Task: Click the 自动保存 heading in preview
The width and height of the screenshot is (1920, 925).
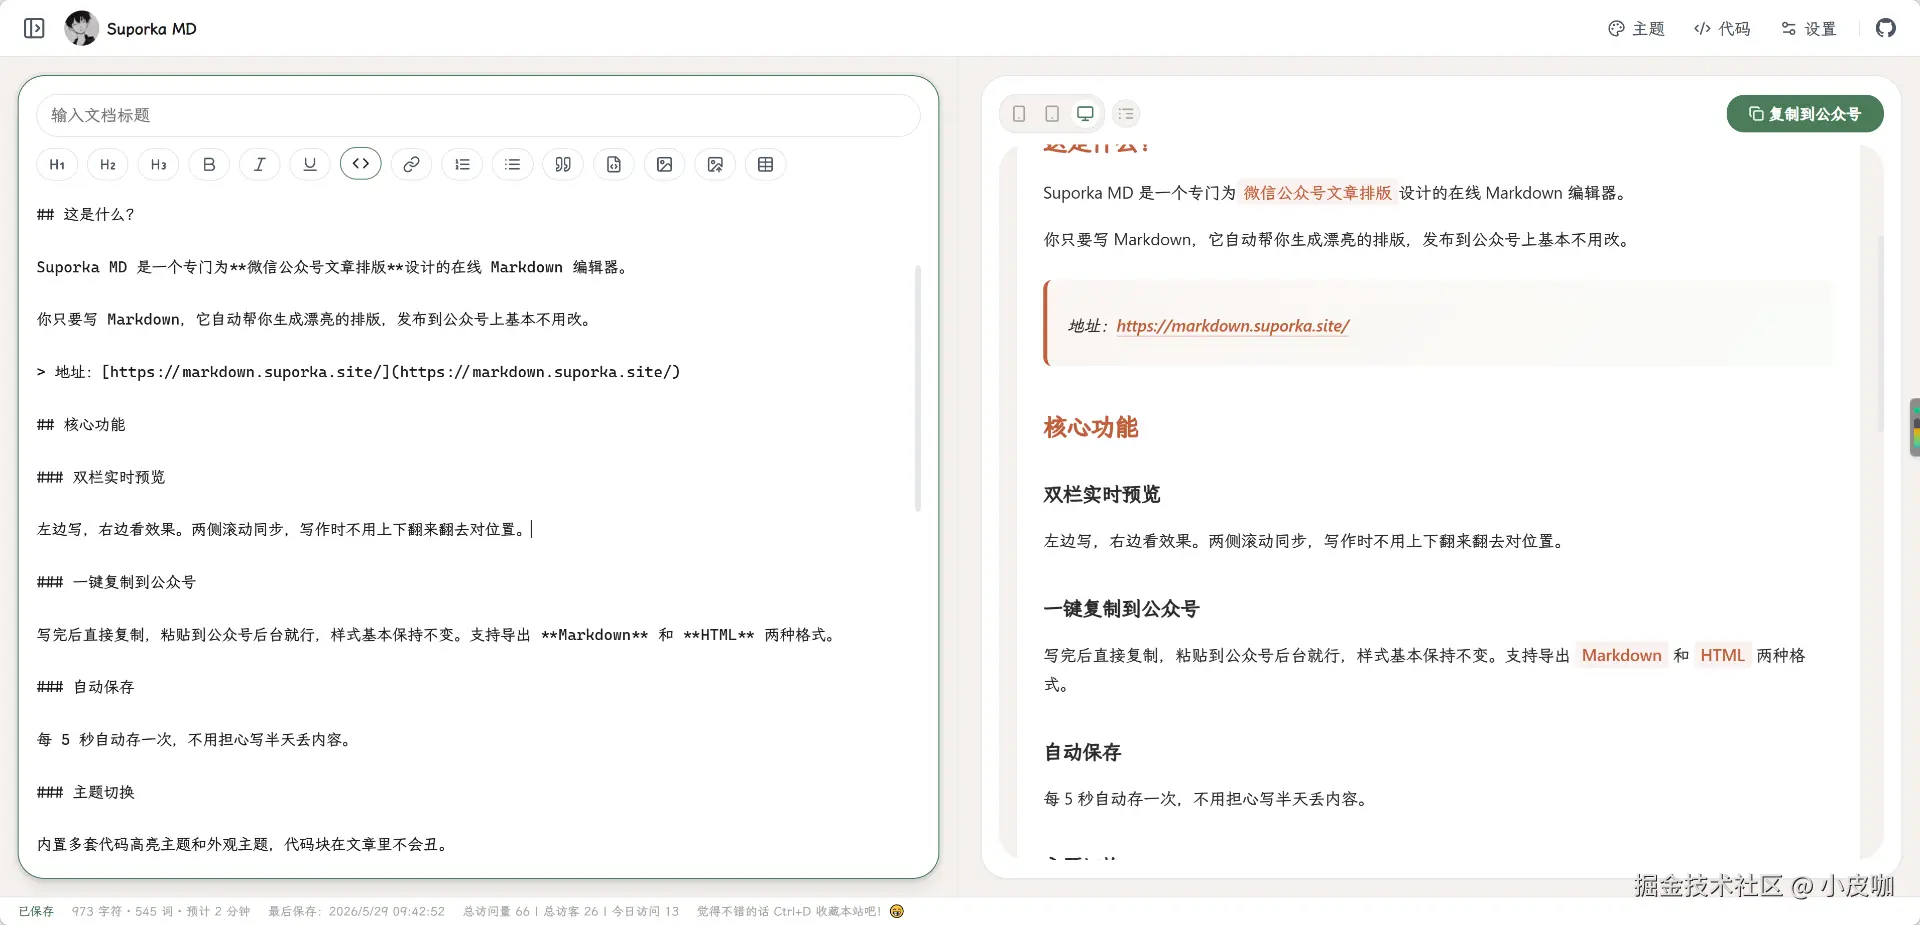Action: click(x=1082, y=752)
